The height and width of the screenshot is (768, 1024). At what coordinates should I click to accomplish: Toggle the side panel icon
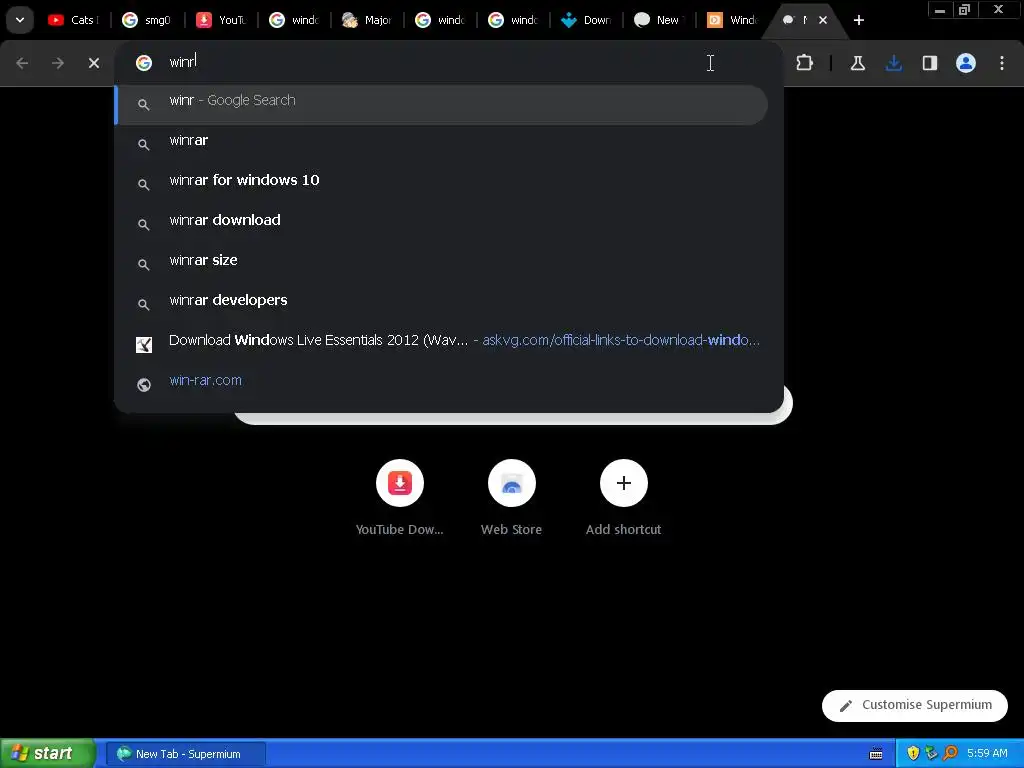coord(929,63)
